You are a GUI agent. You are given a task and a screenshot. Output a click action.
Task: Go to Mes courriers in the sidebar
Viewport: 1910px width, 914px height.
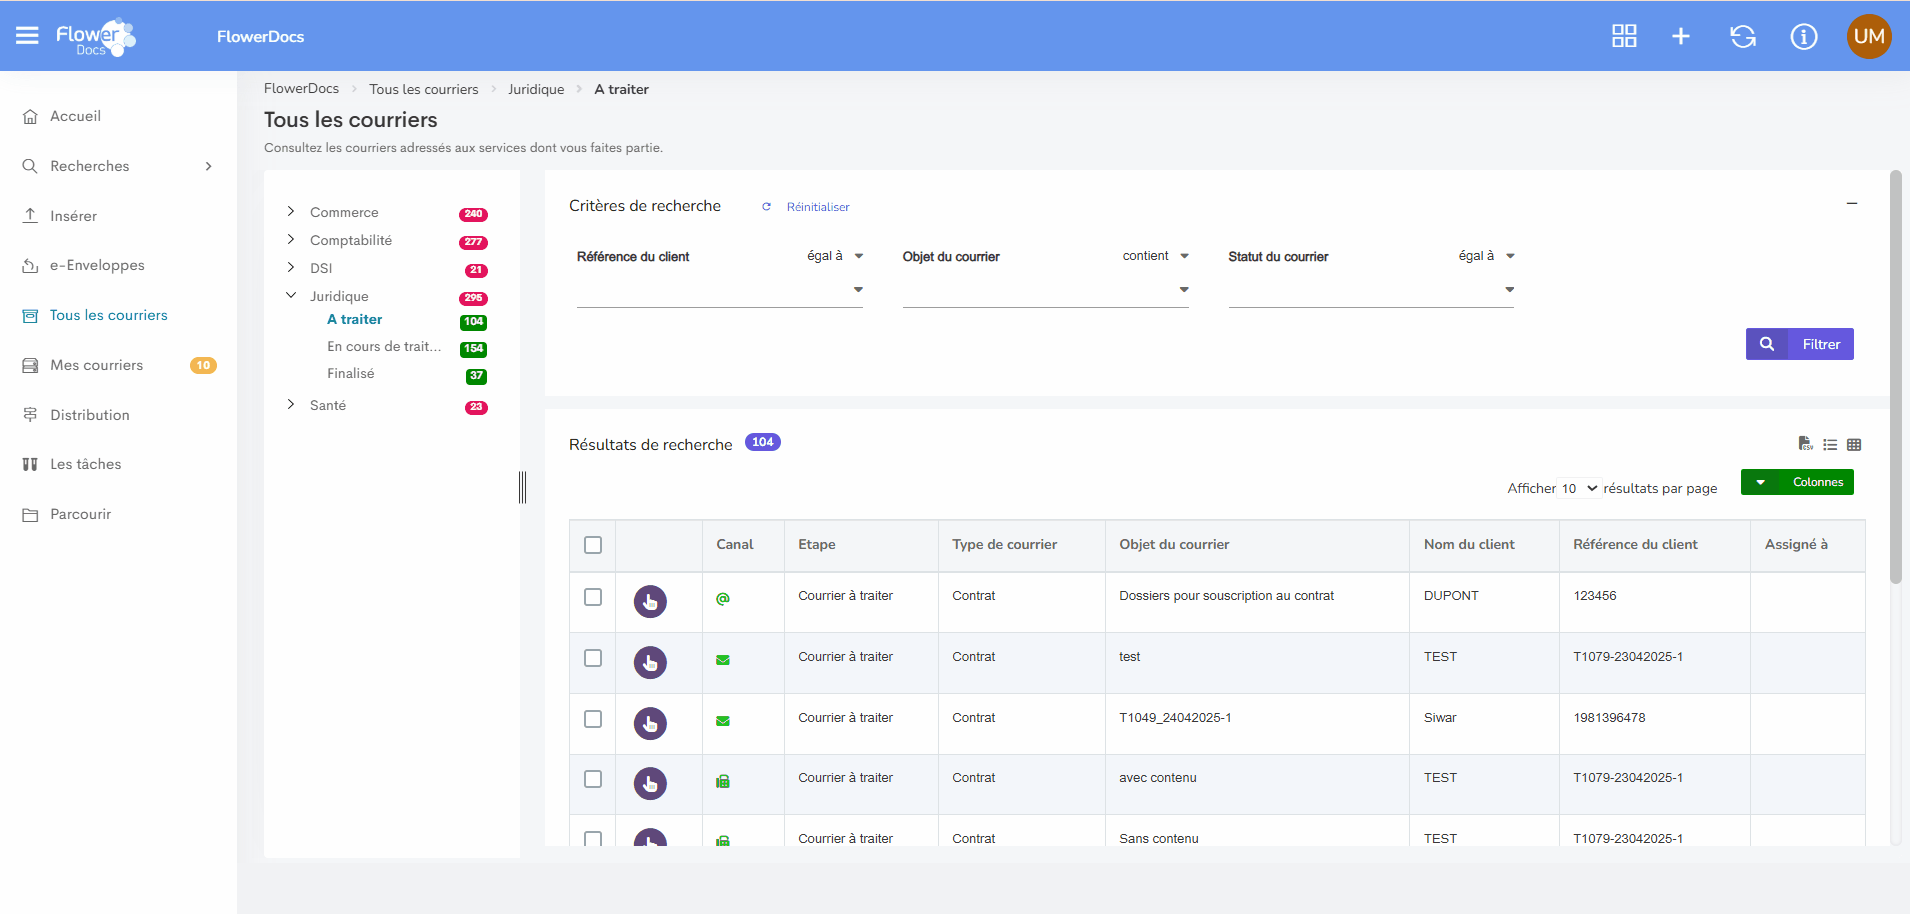97,365
